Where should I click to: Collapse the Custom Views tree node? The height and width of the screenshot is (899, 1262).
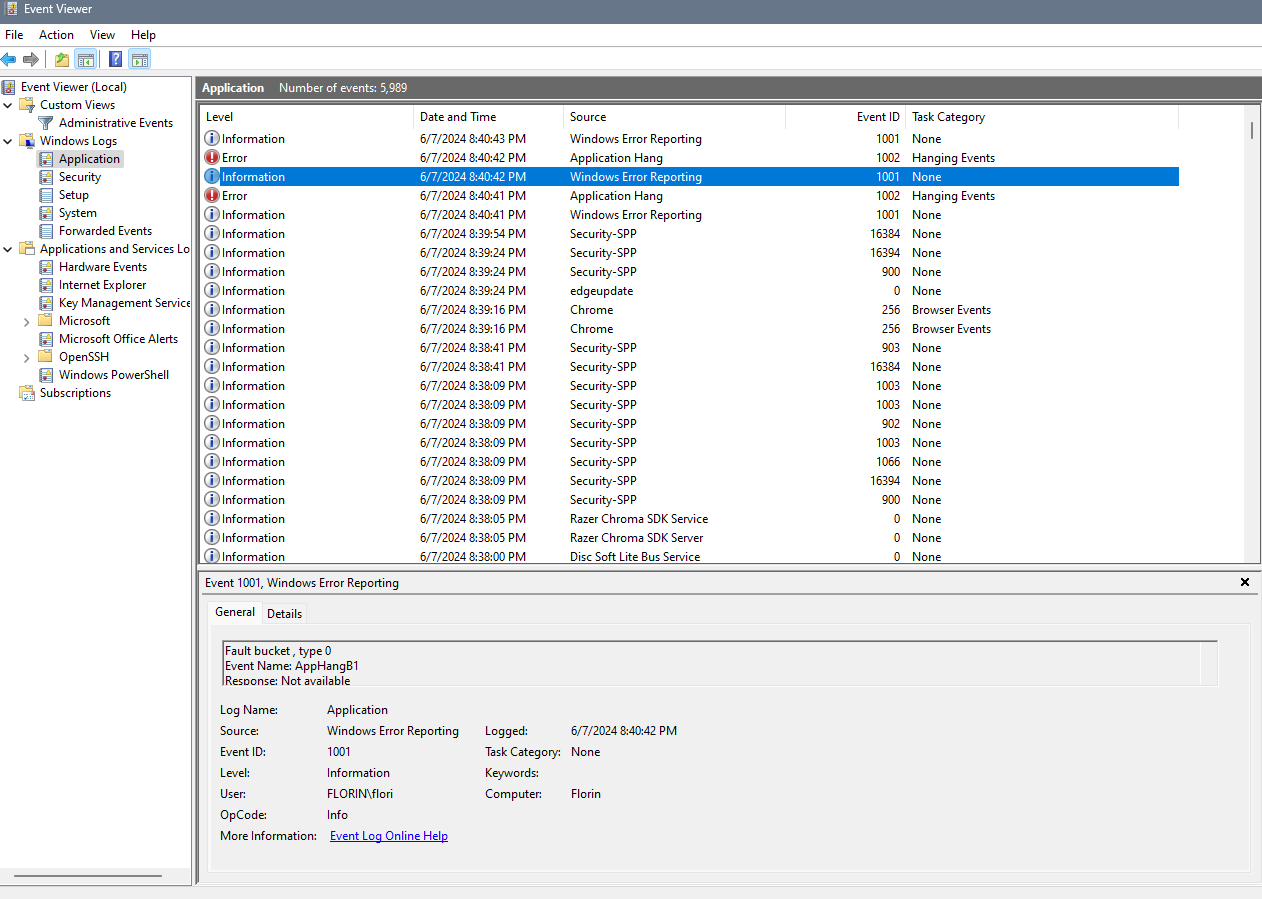tap(8, 105)
